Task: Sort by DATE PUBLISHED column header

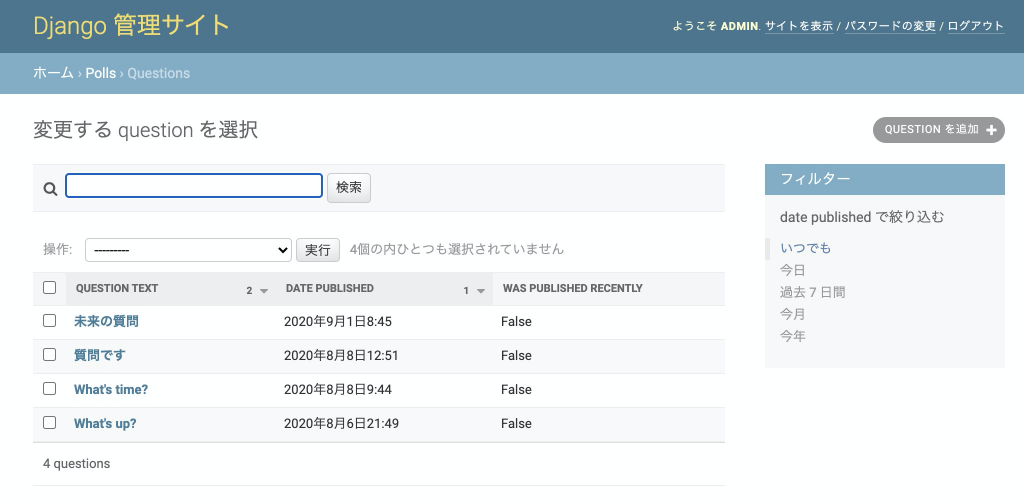Action: [330, 288]
